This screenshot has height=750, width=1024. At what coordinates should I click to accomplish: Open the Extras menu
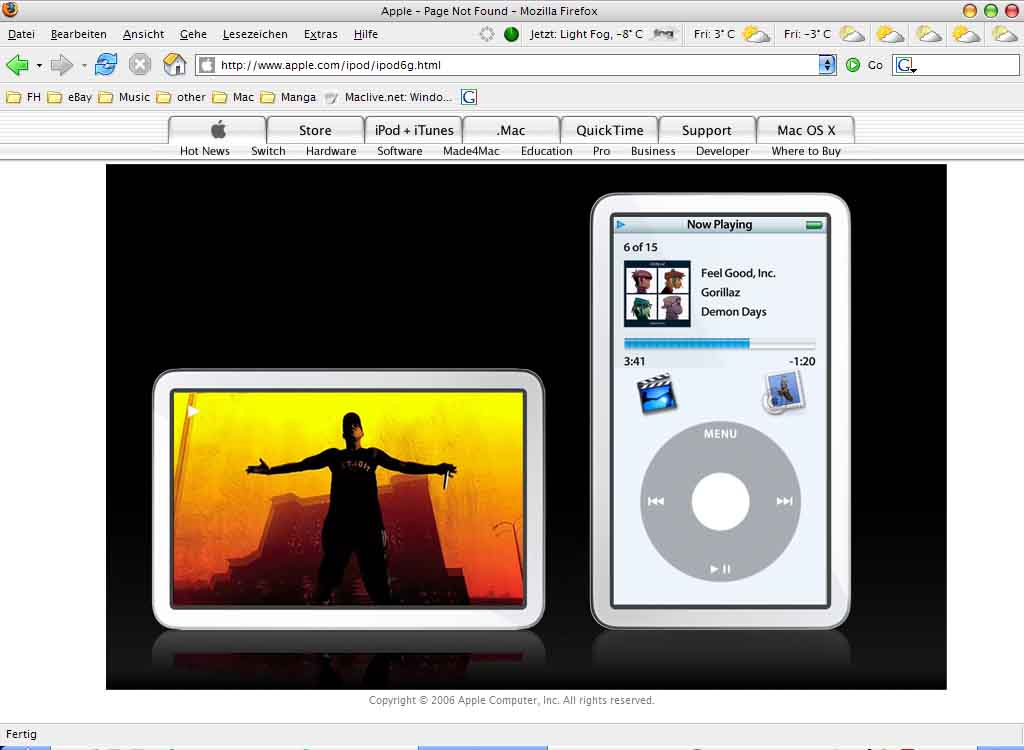coord(321,34)
